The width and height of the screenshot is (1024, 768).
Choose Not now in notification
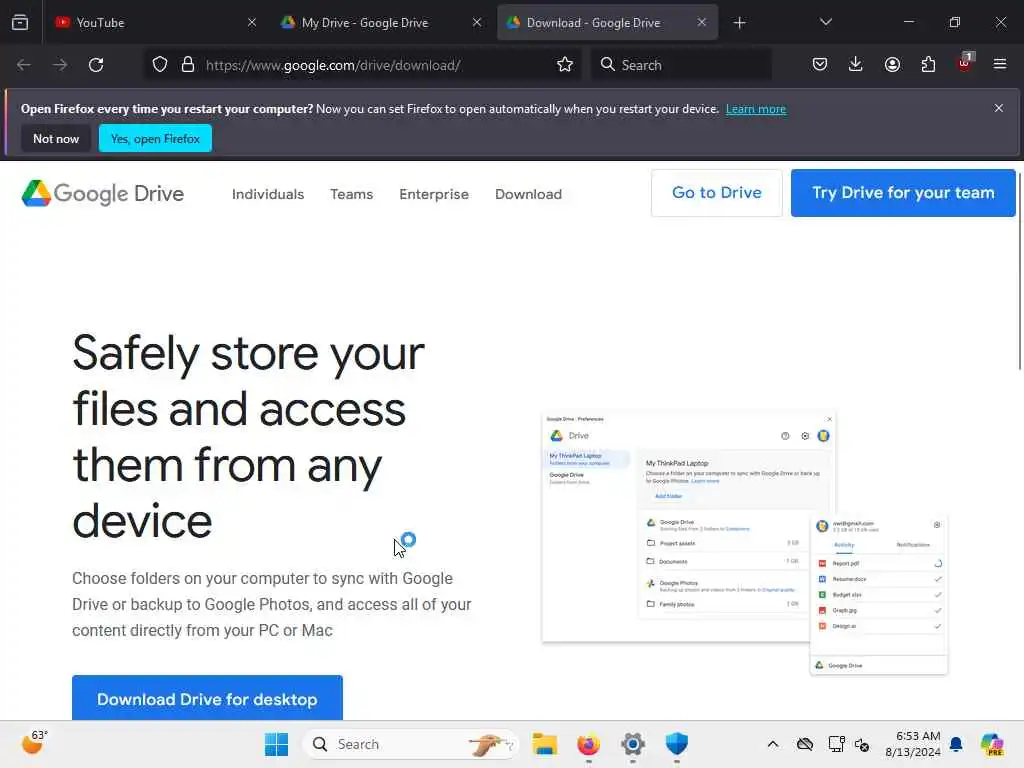tap(56, 138)
